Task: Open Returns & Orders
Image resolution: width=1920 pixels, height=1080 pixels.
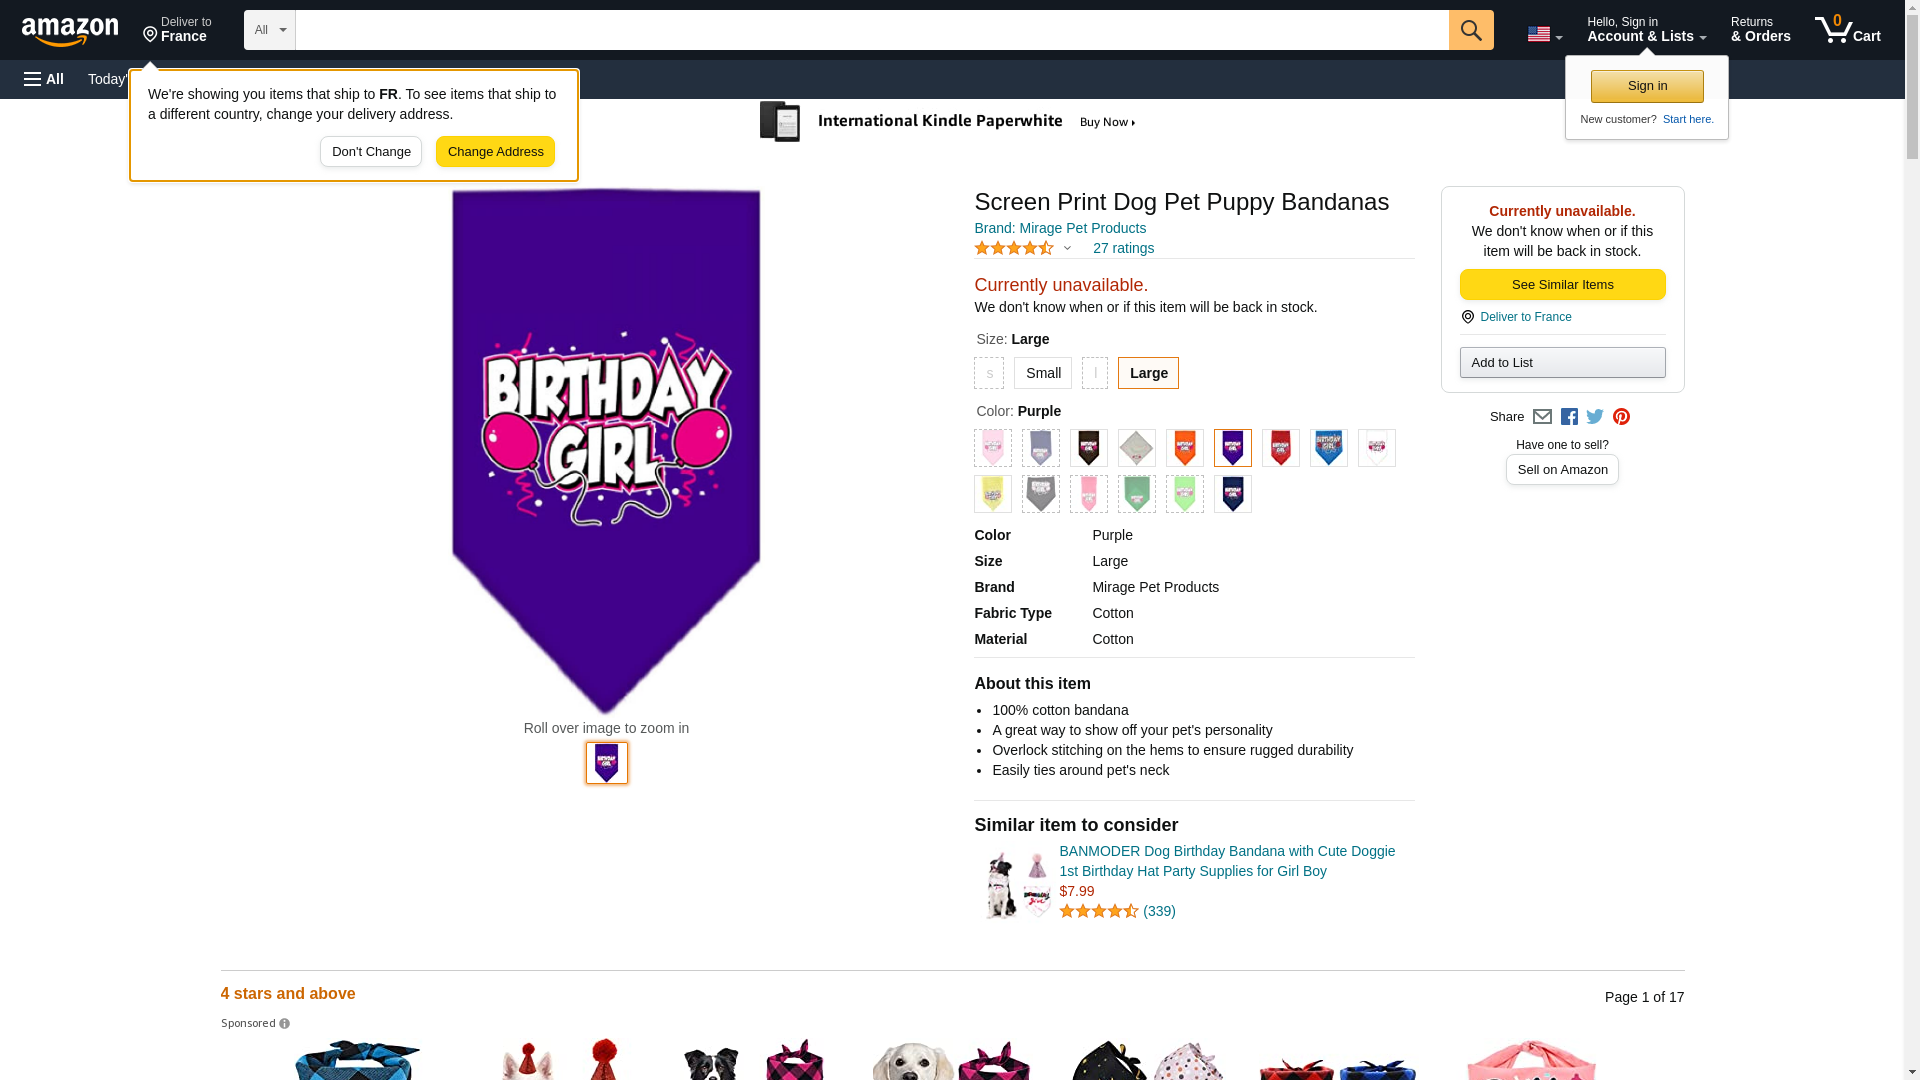Action: [1760, 30]
